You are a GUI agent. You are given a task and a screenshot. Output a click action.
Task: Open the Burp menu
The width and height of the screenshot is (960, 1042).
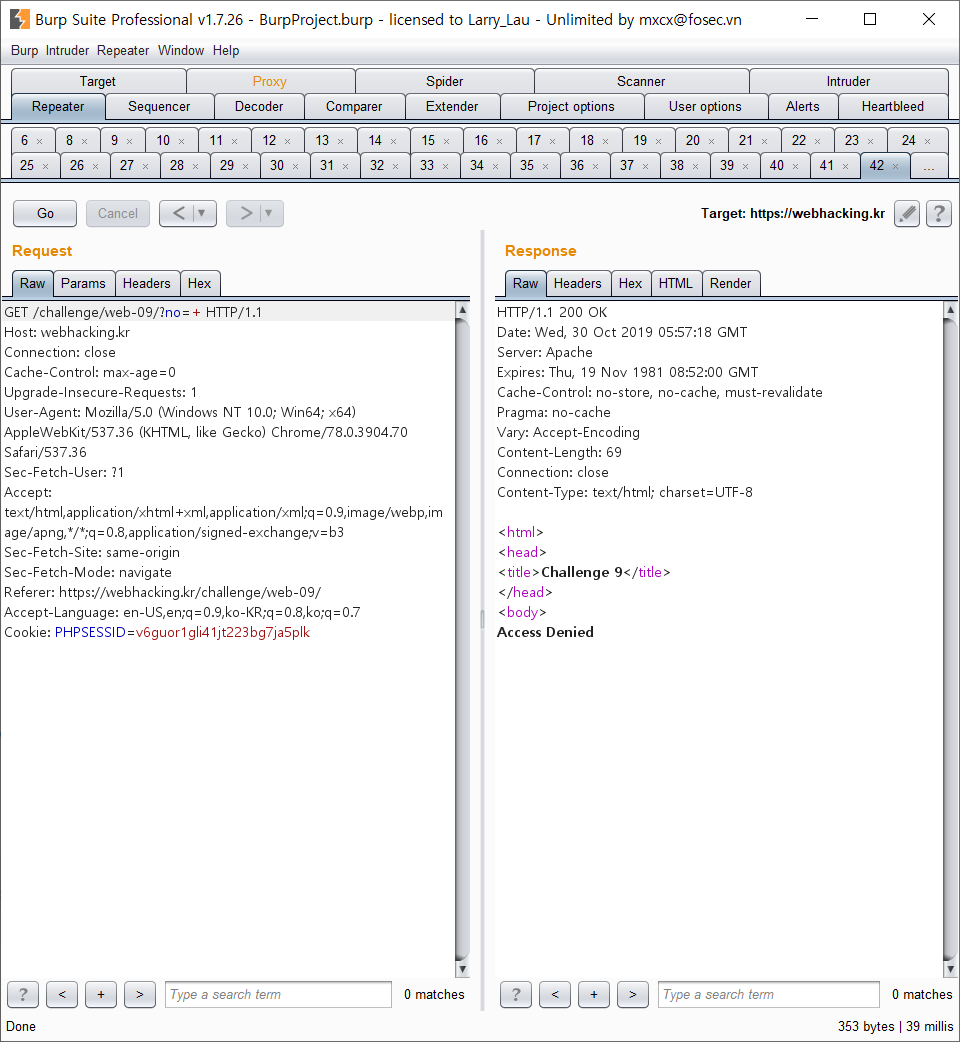(25, 51)
